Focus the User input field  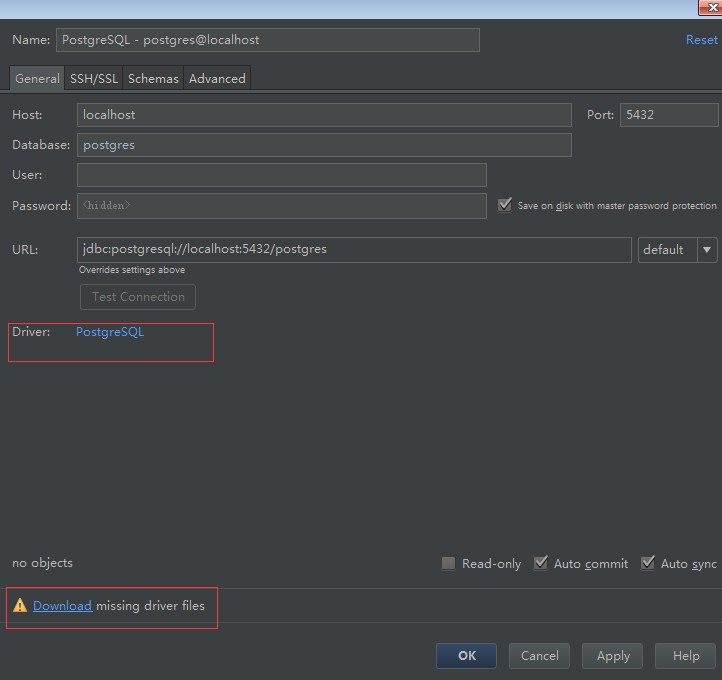click(x=282, y=175)
